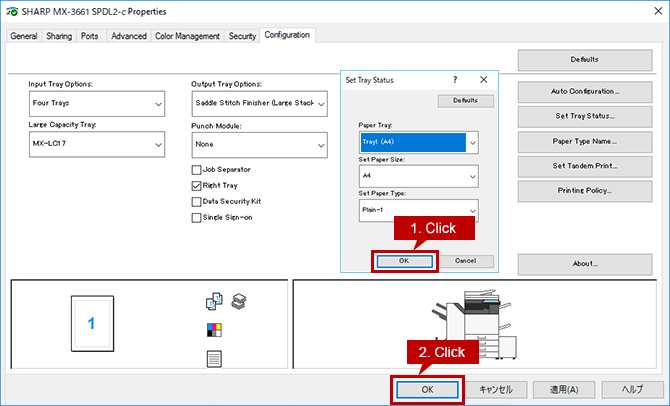Click the help question mark in Set Tray Status
Viewport: 670px width, 406px height.
455,80
